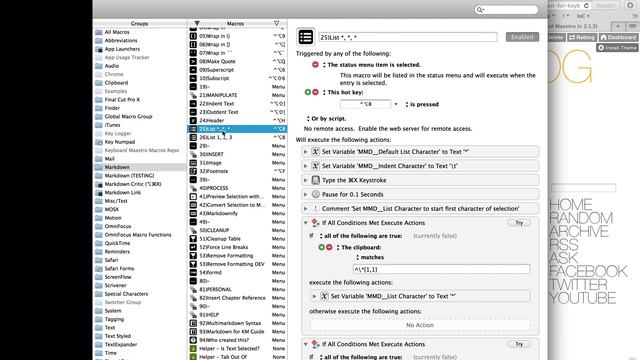Add a new trigger below hot key

click(308, 92)
